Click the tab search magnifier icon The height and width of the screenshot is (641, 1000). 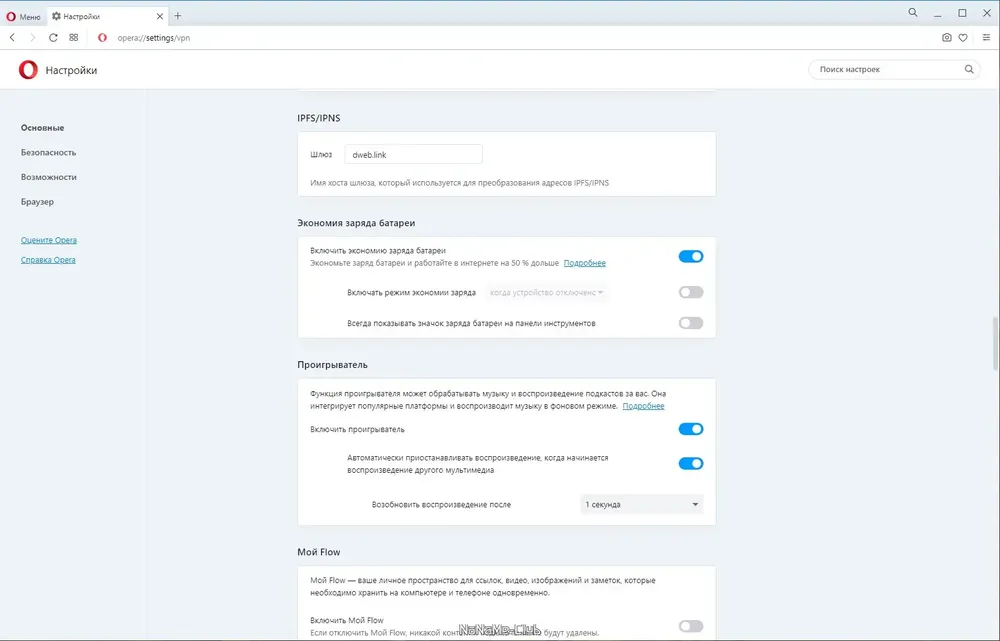click(913, 13)
